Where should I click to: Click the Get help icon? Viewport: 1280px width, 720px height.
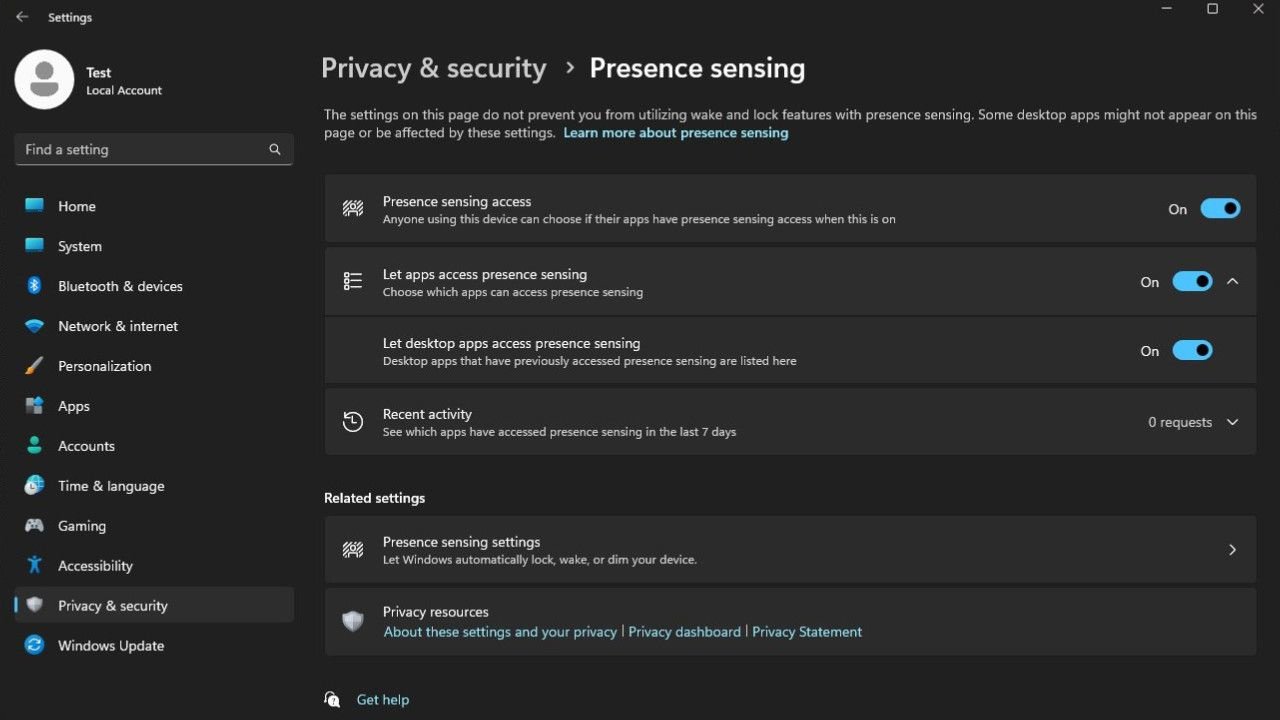pos(333,700)
